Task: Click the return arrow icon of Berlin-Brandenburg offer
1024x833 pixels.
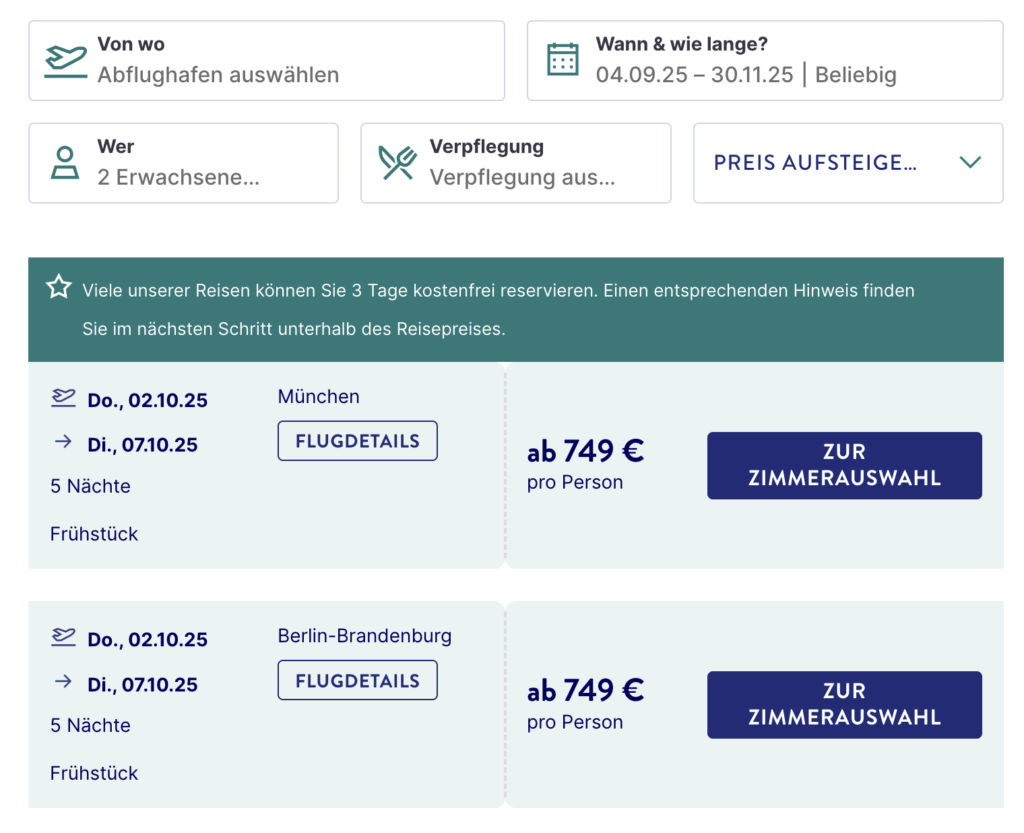Action: point(63,682)
